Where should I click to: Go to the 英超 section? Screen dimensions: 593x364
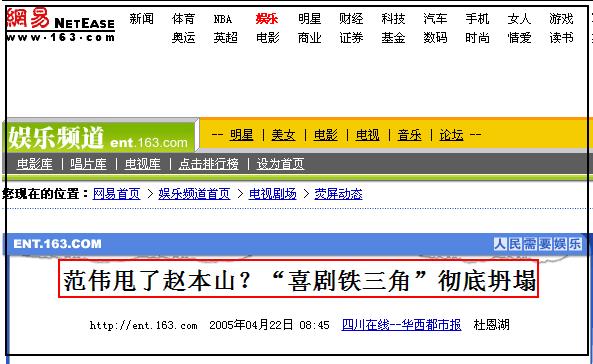(x=225, y=37)
